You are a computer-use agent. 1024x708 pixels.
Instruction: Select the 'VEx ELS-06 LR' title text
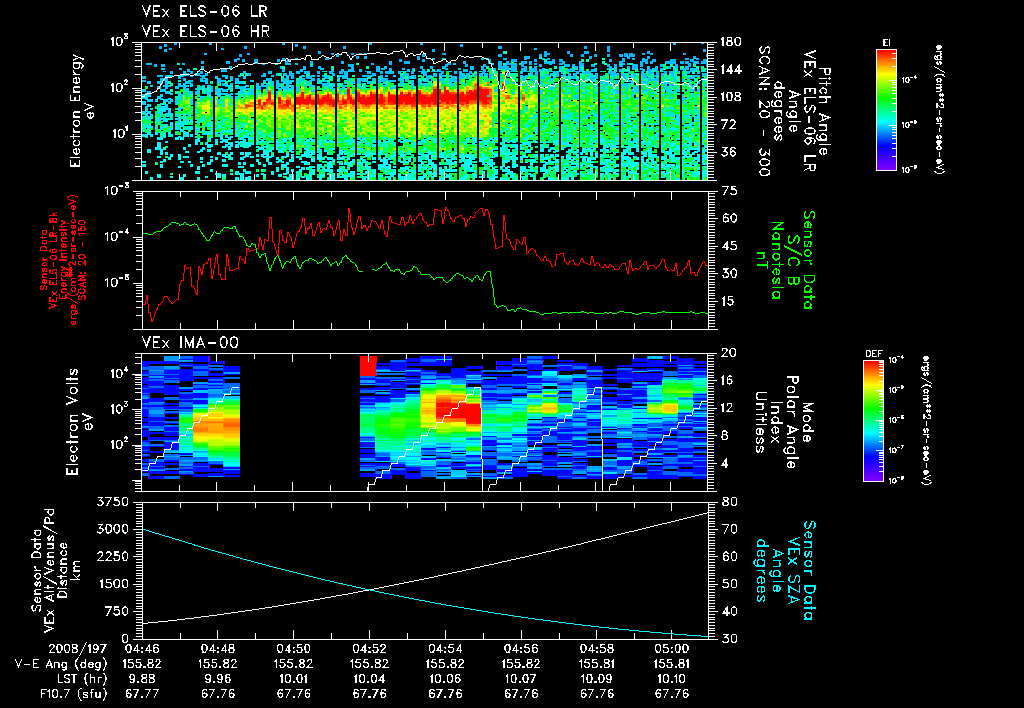(x=204, y=11)
